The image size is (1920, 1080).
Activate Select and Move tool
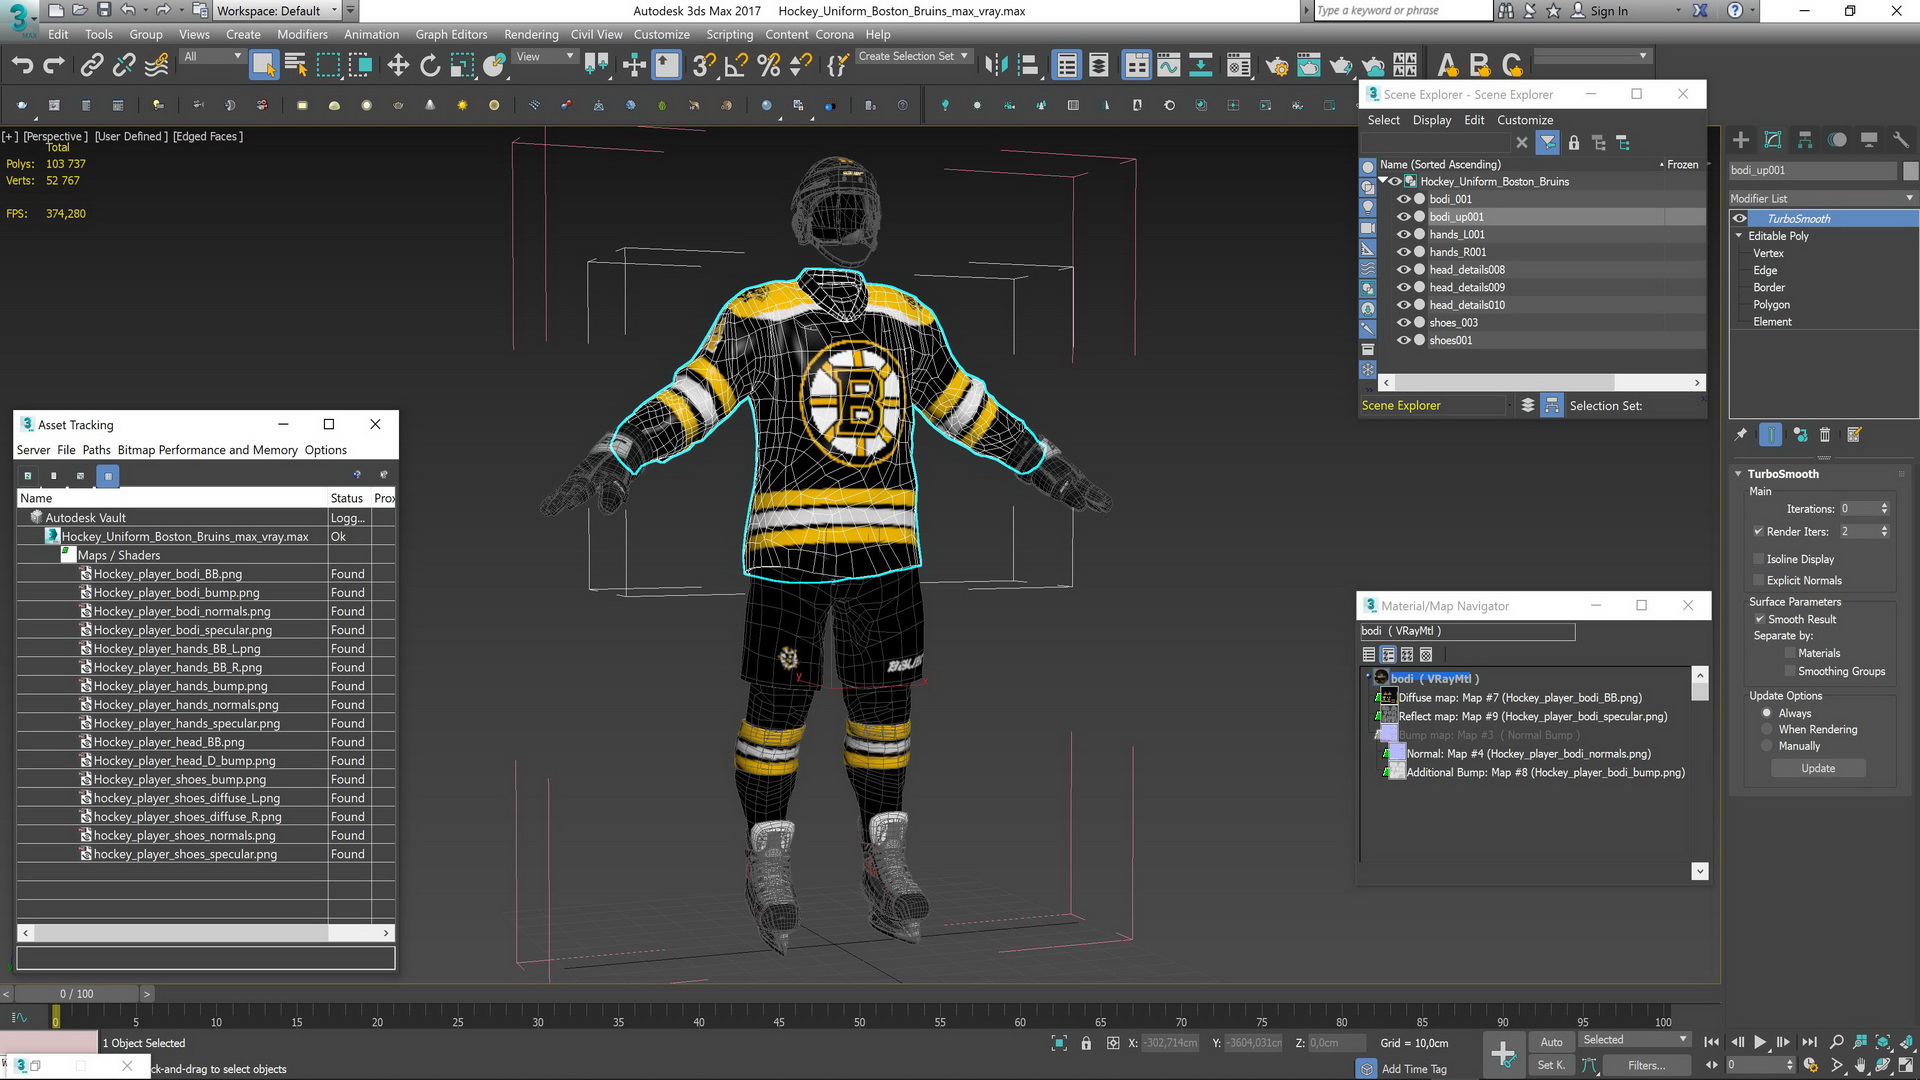398,66
